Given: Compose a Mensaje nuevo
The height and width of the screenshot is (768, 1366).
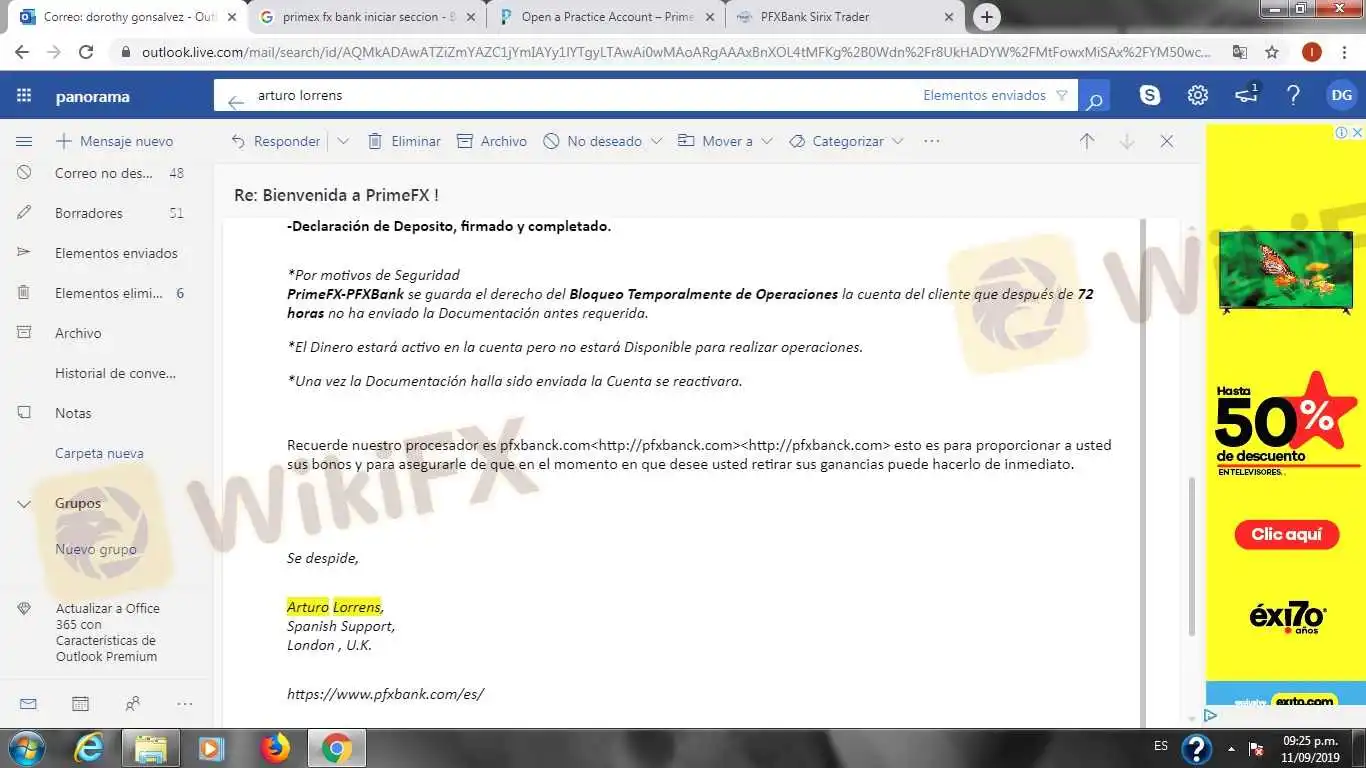Looking at the screenshot, I should (x=114, y=141).
